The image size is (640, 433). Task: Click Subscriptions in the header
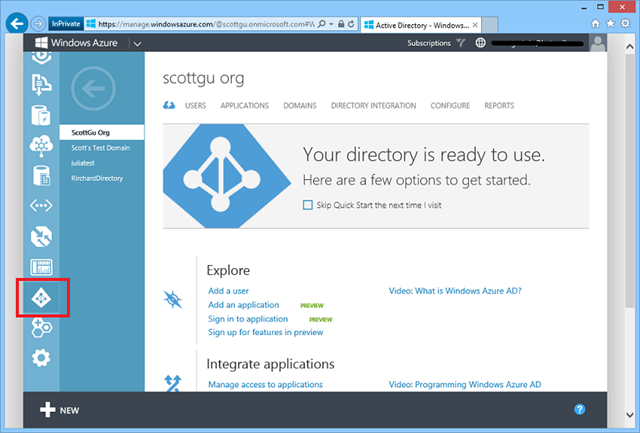coord(429,43)
